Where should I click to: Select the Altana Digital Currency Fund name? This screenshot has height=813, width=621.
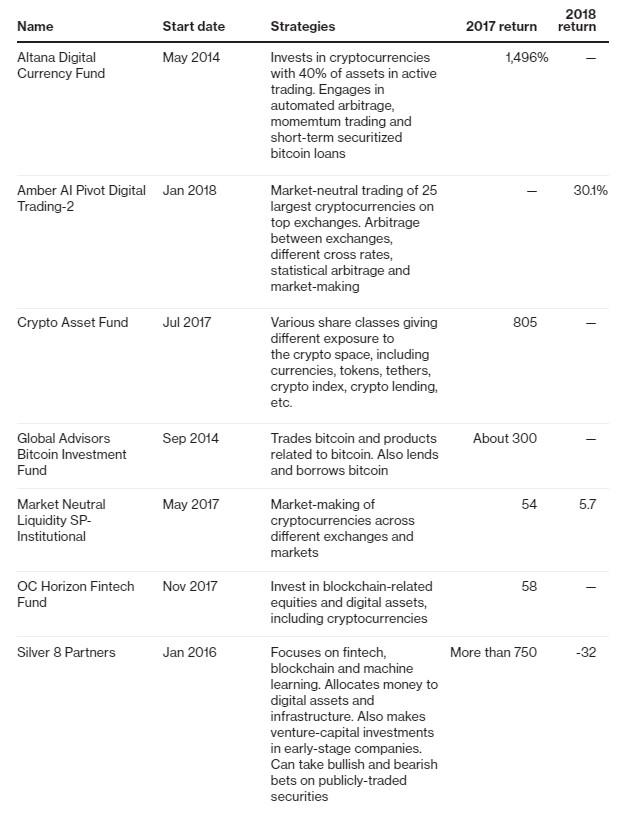(61, 65)
